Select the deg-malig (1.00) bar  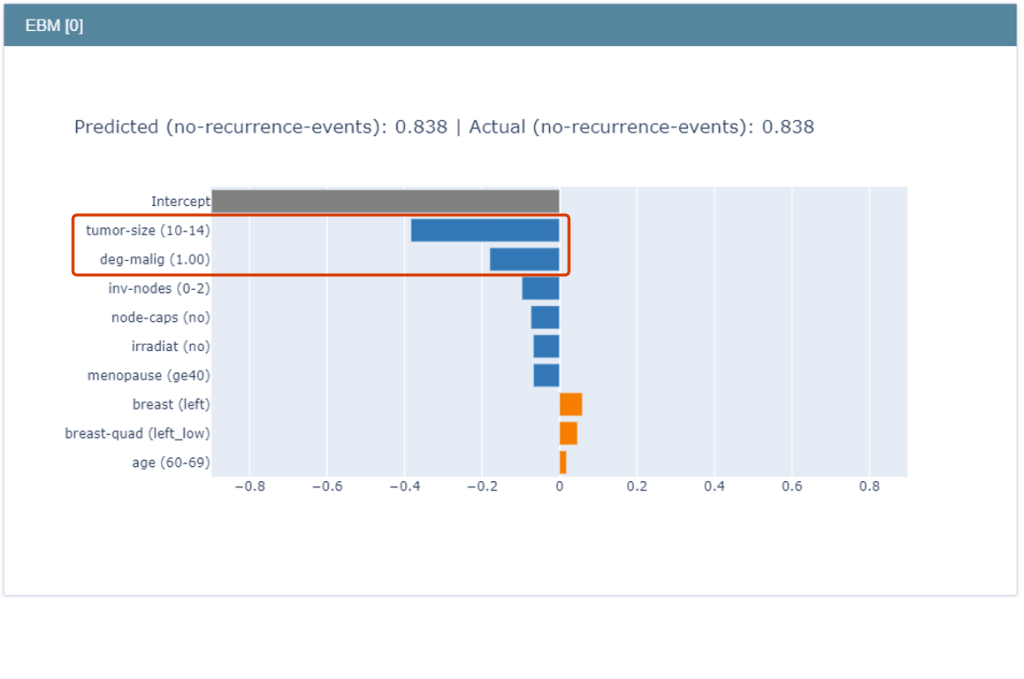tap(523, 259)
